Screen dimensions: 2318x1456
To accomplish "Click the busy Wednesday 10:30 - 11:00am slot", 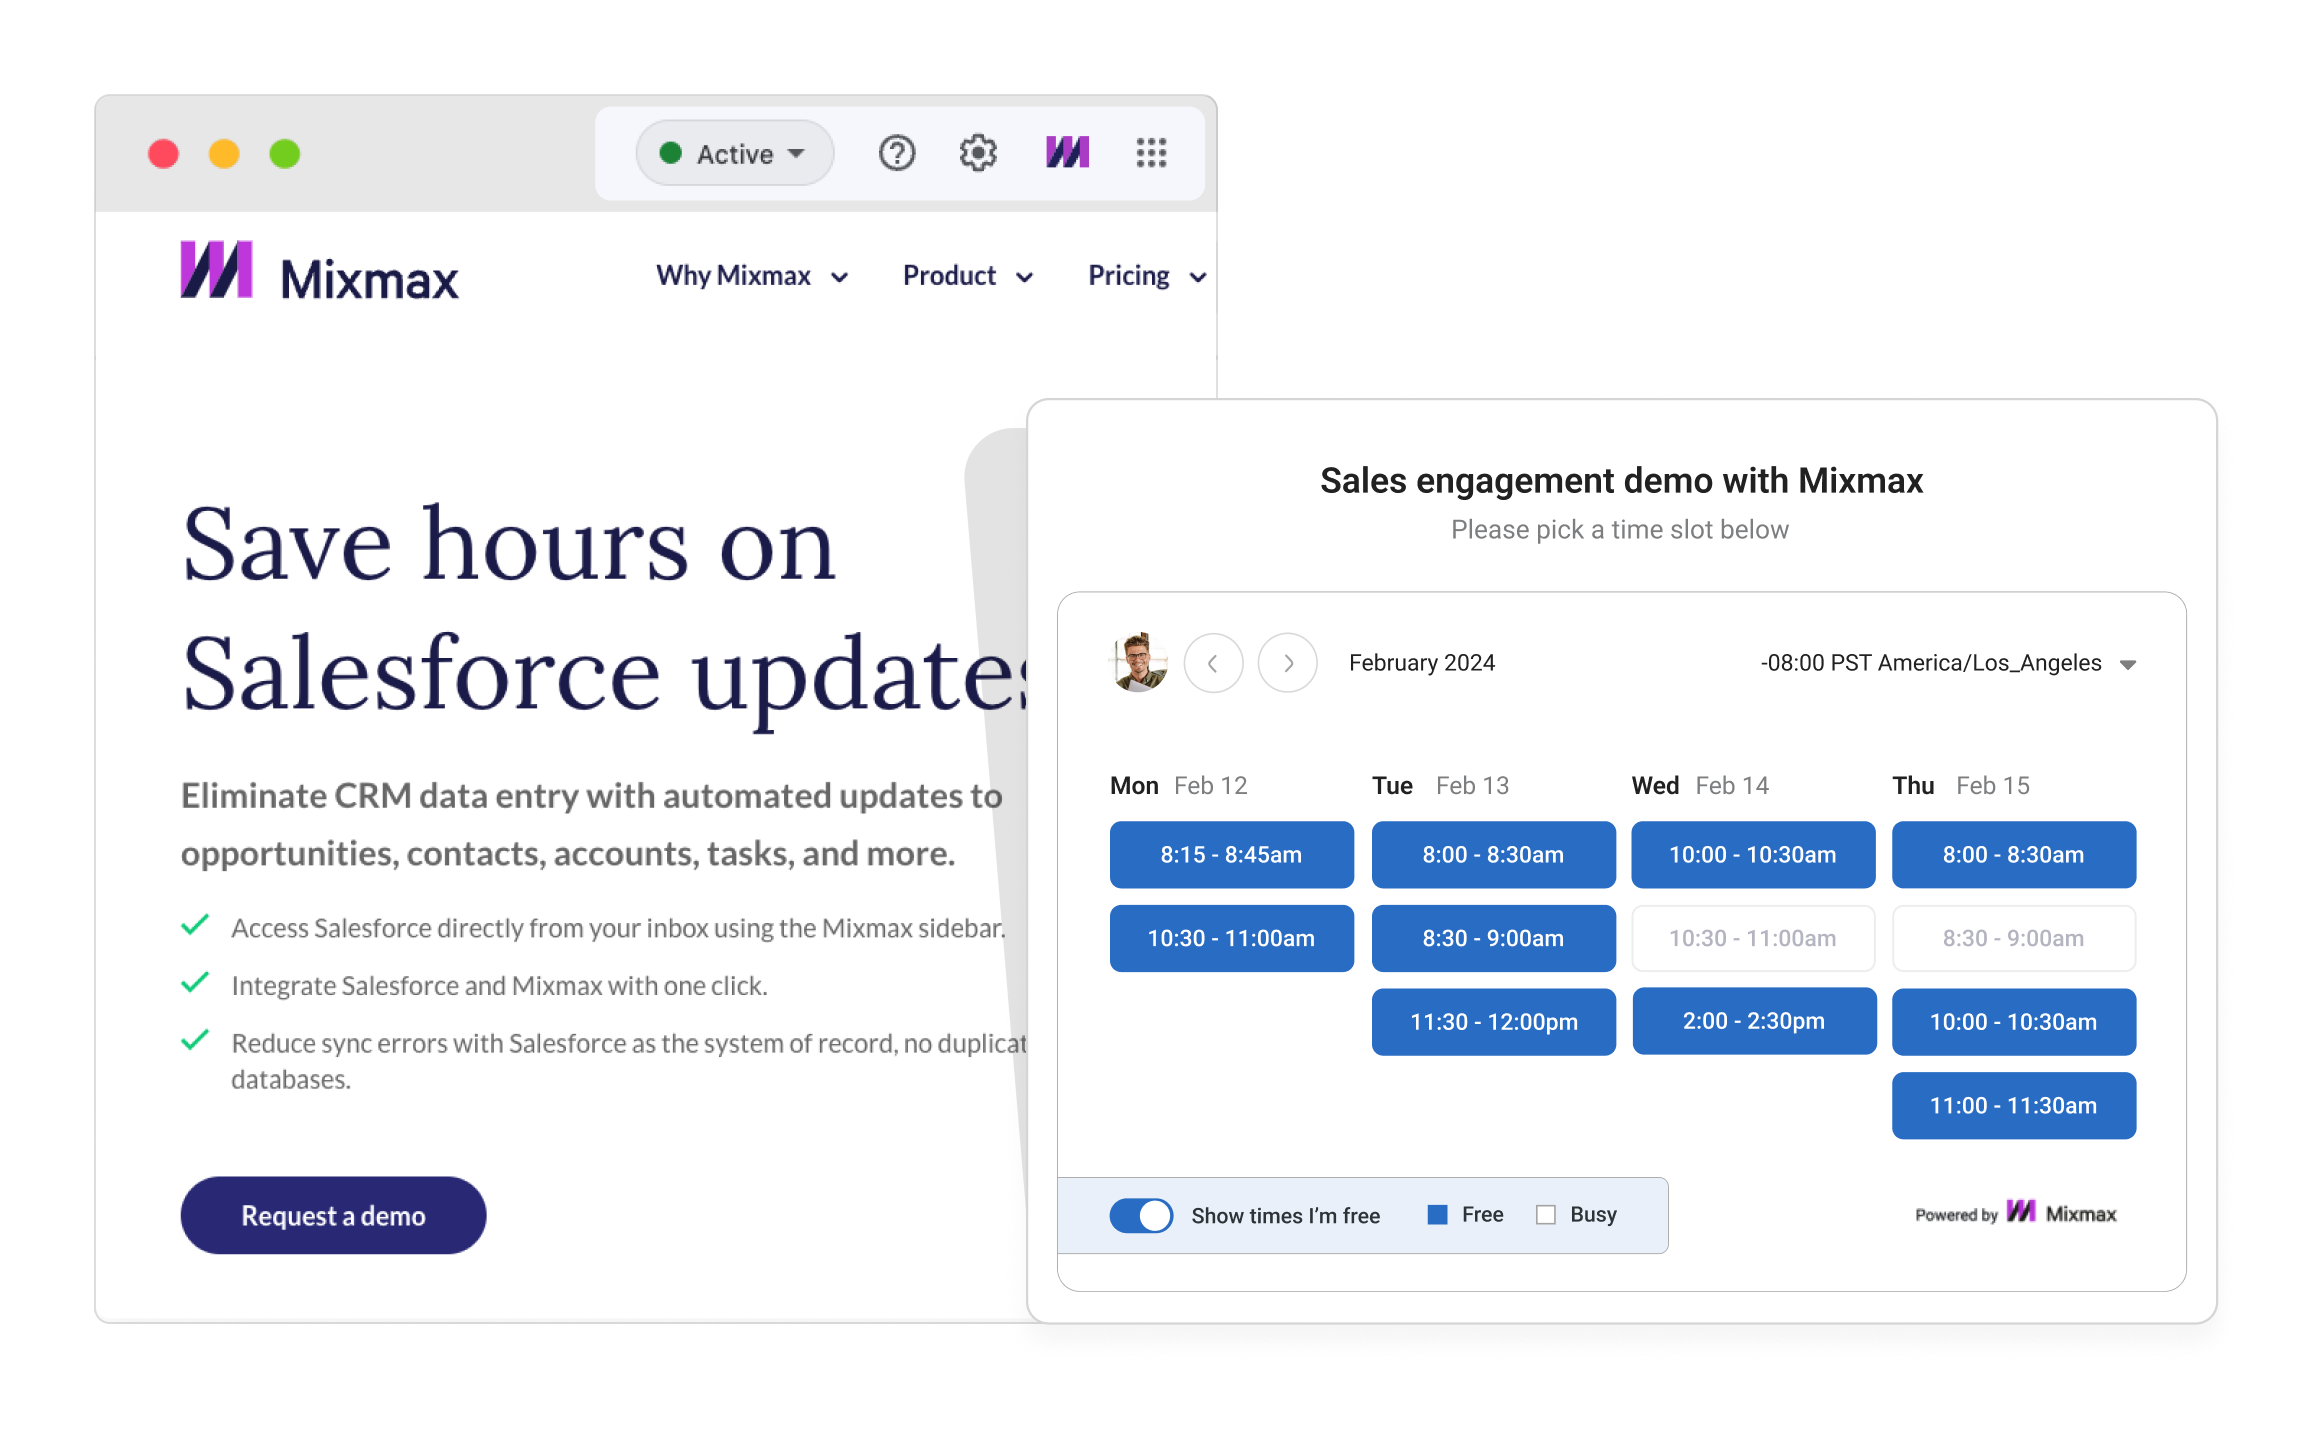I will pos(1753,938).
